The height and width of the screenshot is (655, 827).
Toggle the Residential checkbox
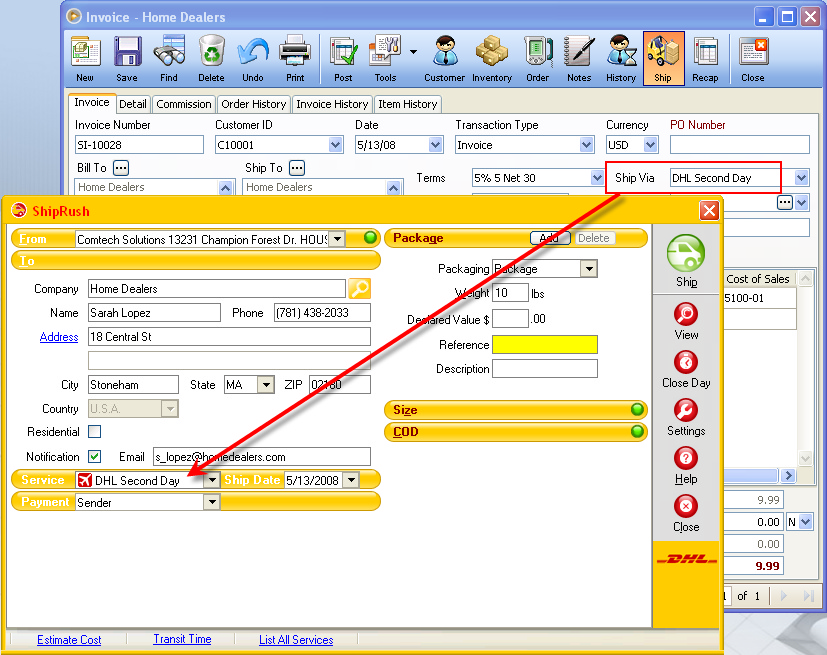[94, 432]
